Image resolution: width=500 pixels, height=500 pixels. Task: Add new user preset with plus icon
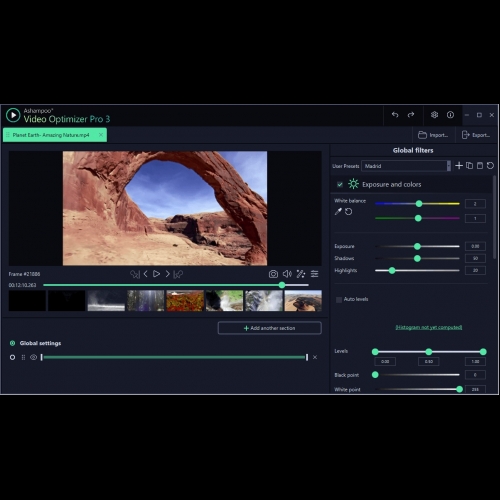point(459,166)
